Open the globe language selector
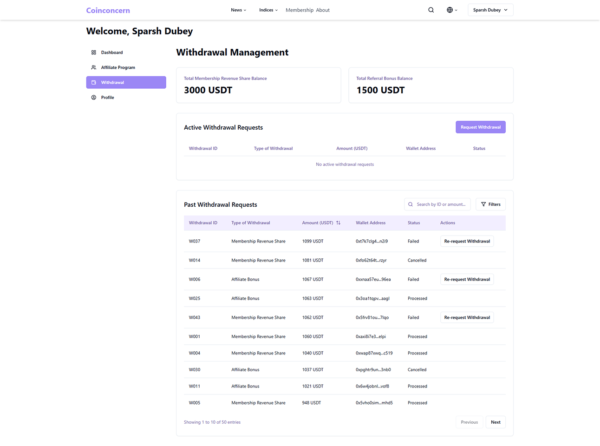Screen dimensions: 600x446 (x=451, y=10)
